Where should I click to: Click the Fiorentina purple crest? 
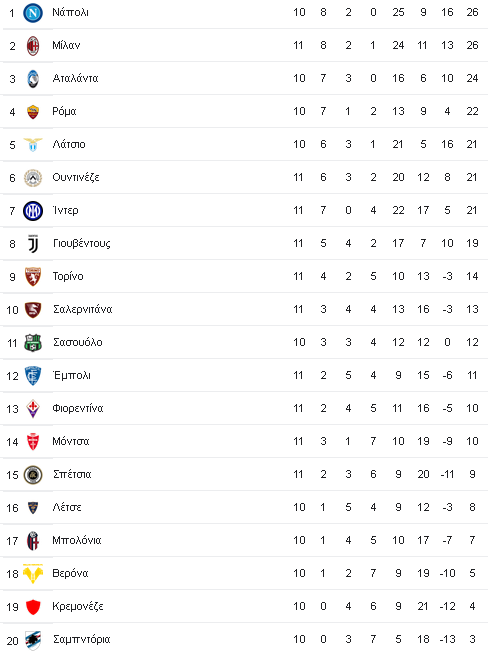tap(33, 408)
